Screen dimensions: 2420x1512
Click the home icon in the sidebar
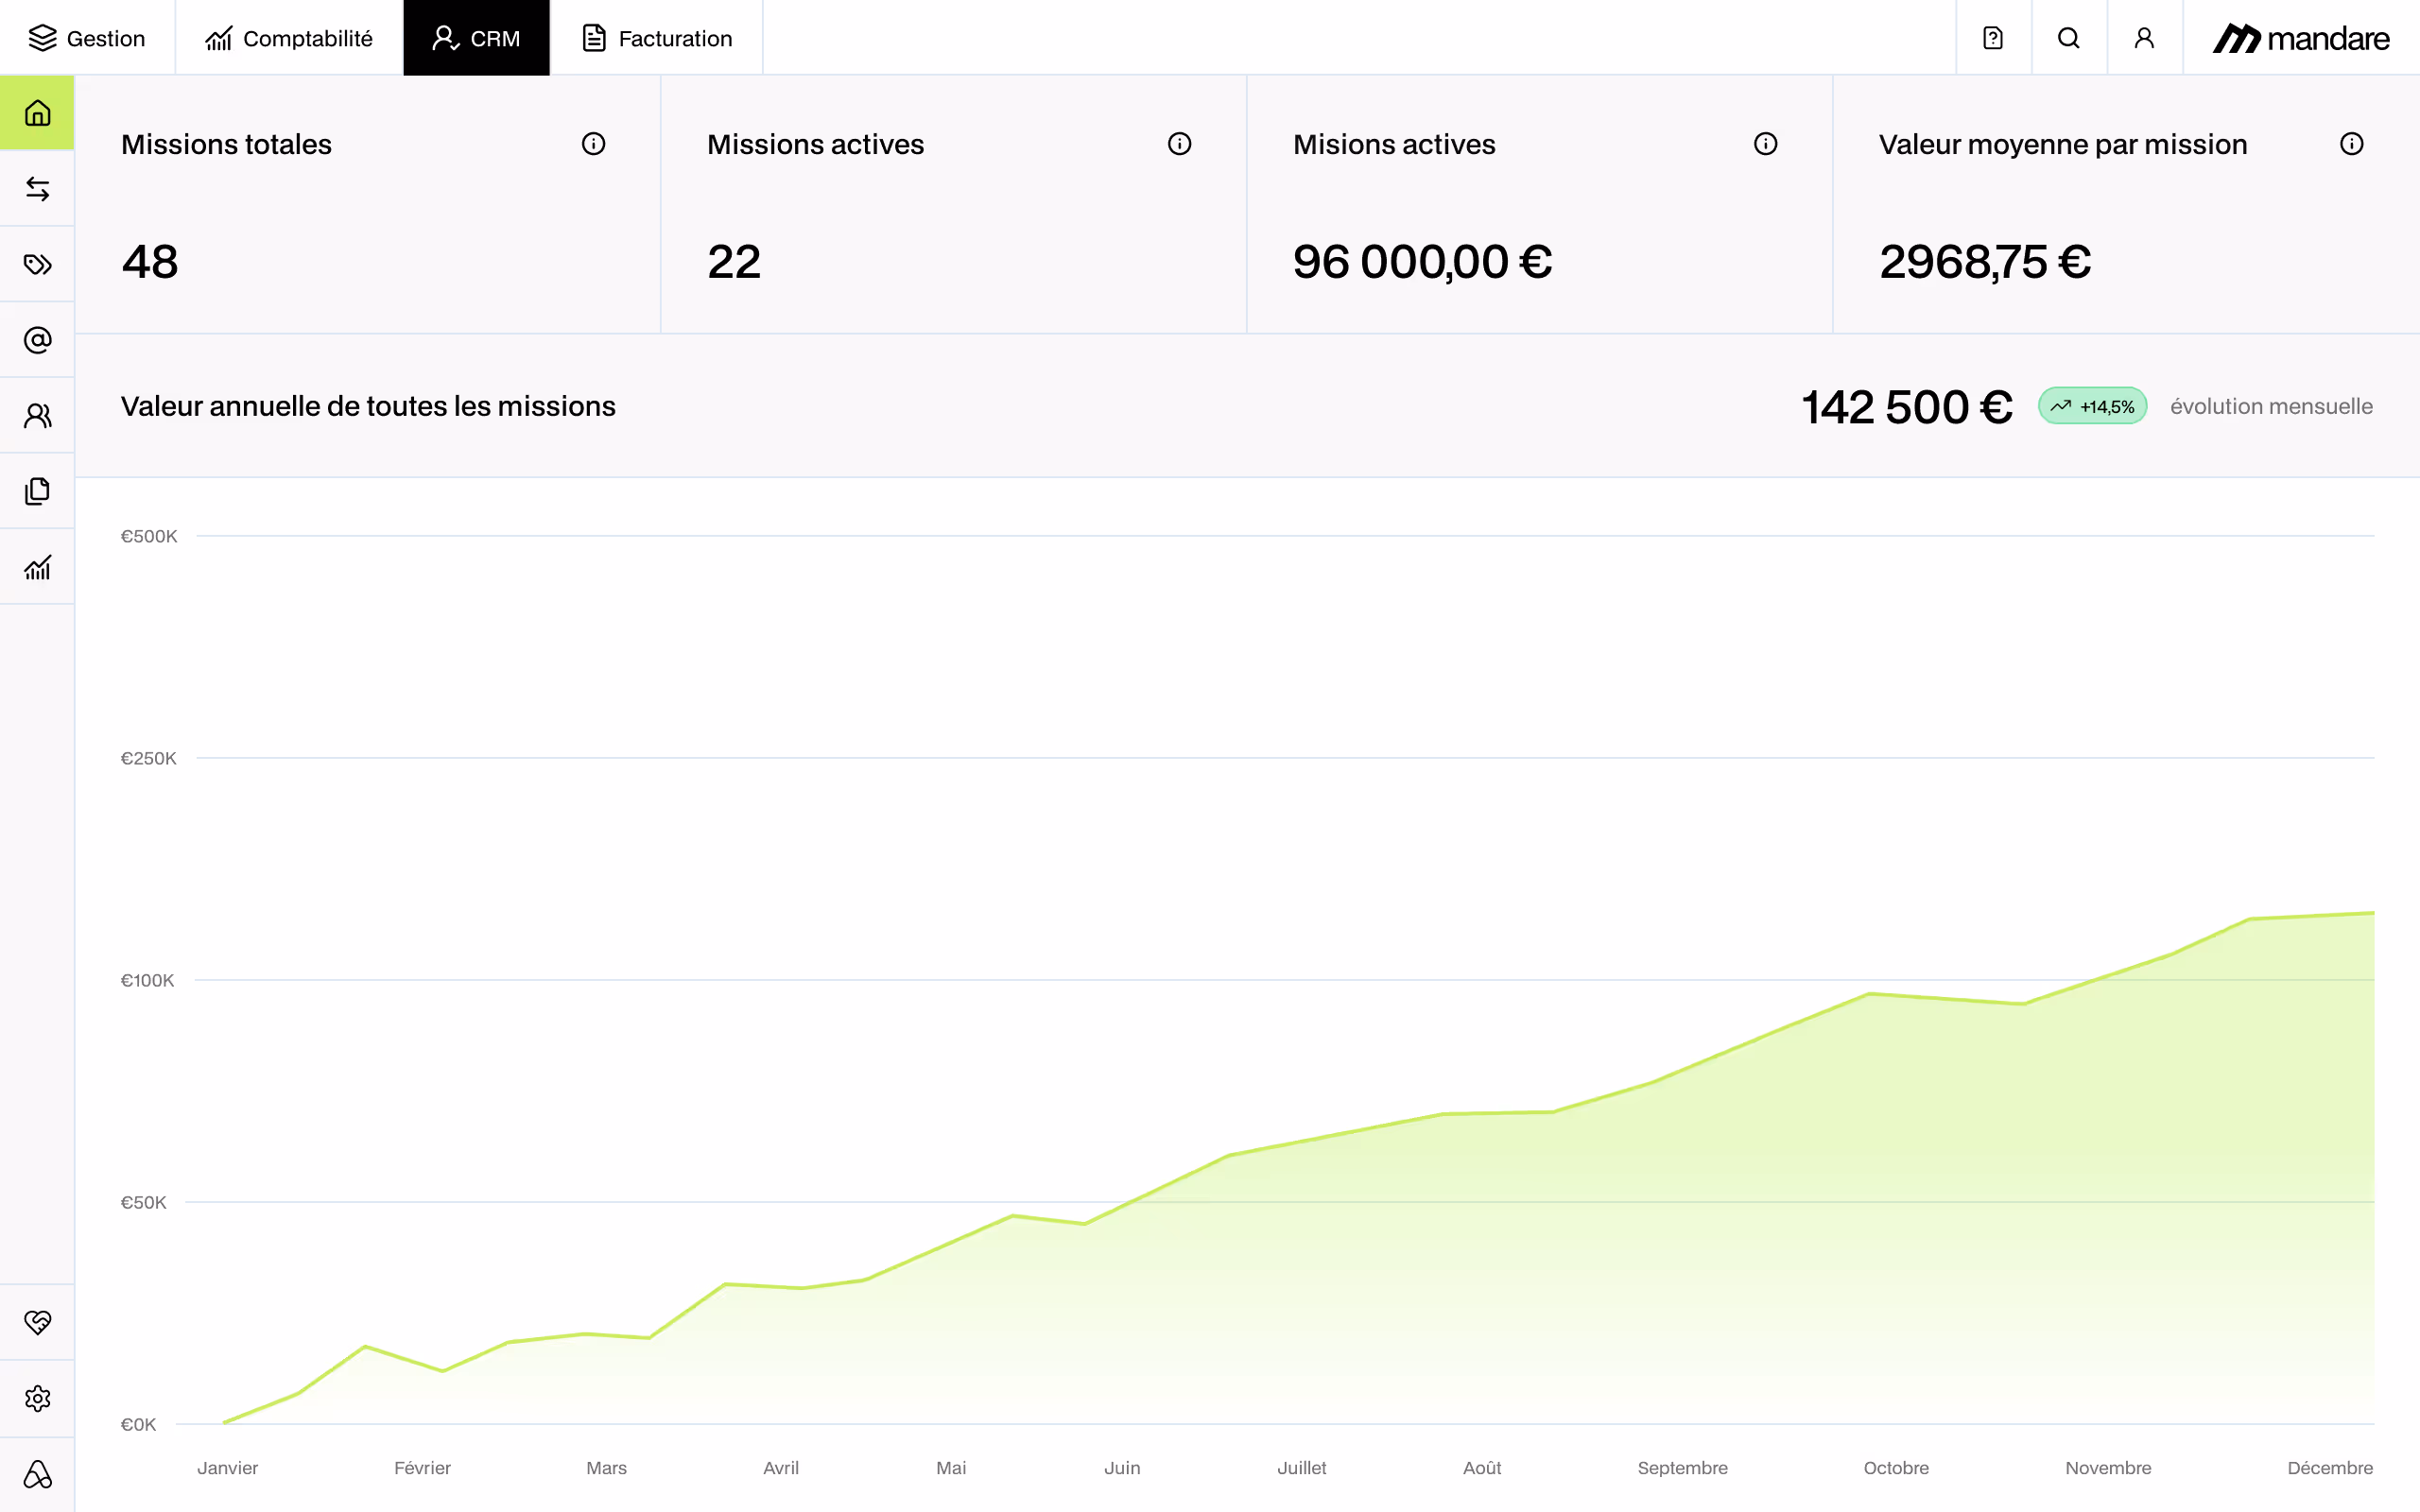[37, 113]
